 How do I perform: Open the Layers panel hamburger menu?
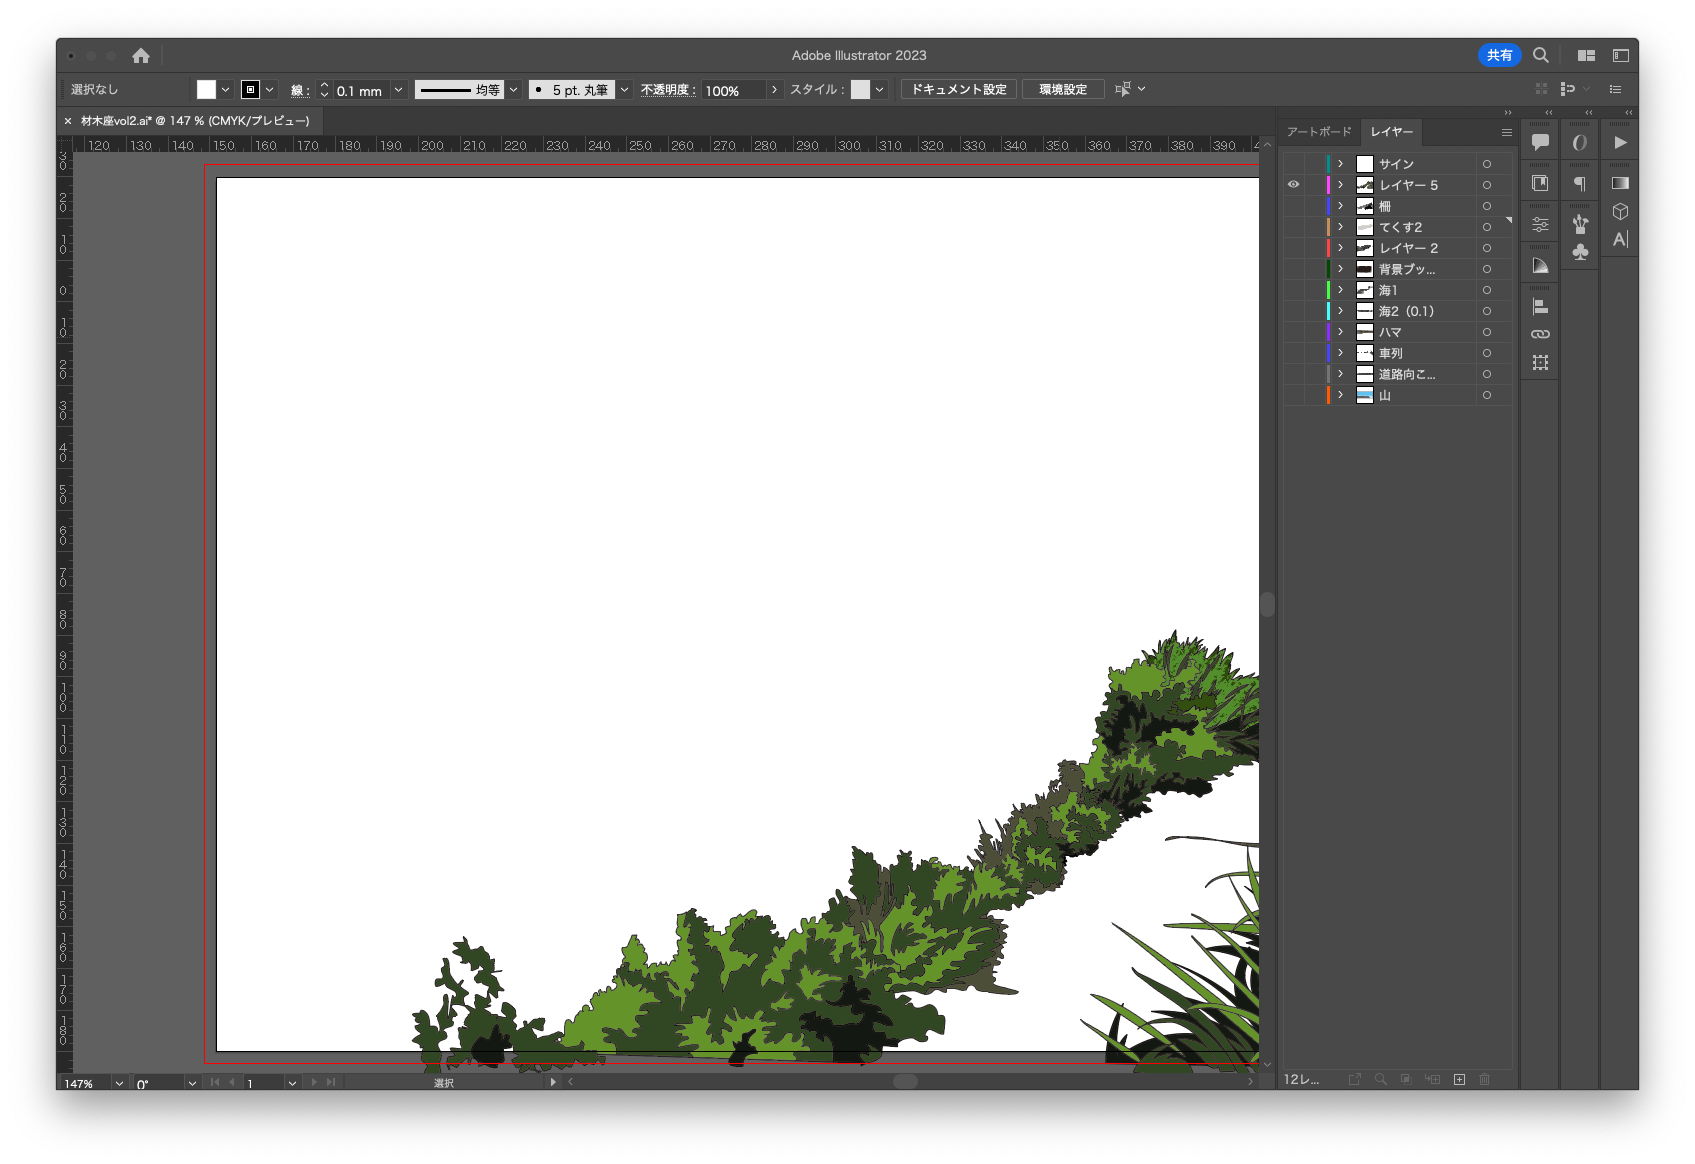tap(1506, 132)
